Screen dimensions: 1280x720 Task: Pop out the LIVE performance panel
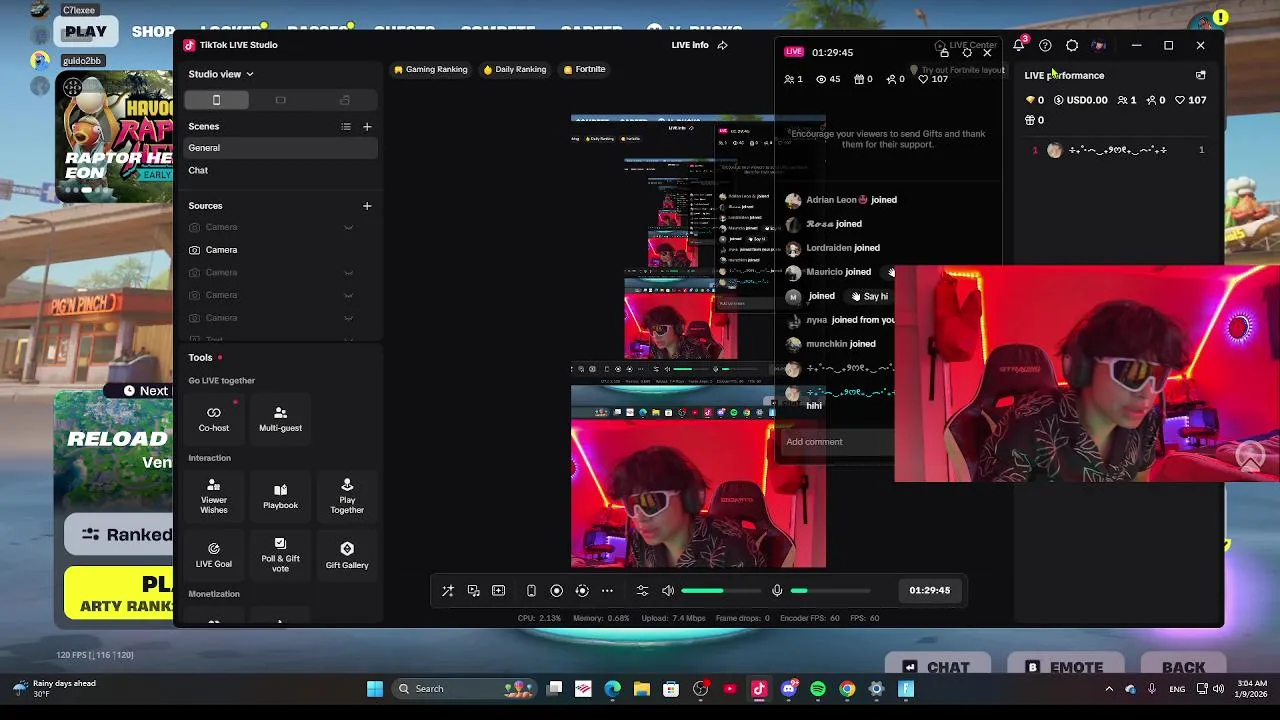point(1201,75)
